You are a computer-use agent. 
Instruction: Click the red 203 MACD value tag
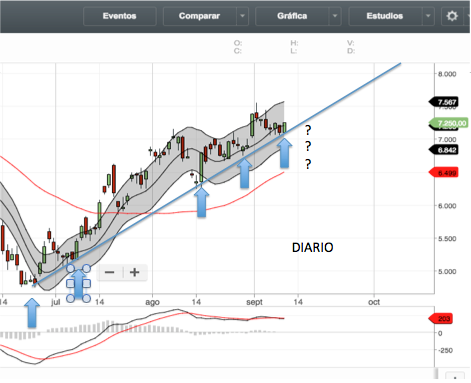[441, 319]
